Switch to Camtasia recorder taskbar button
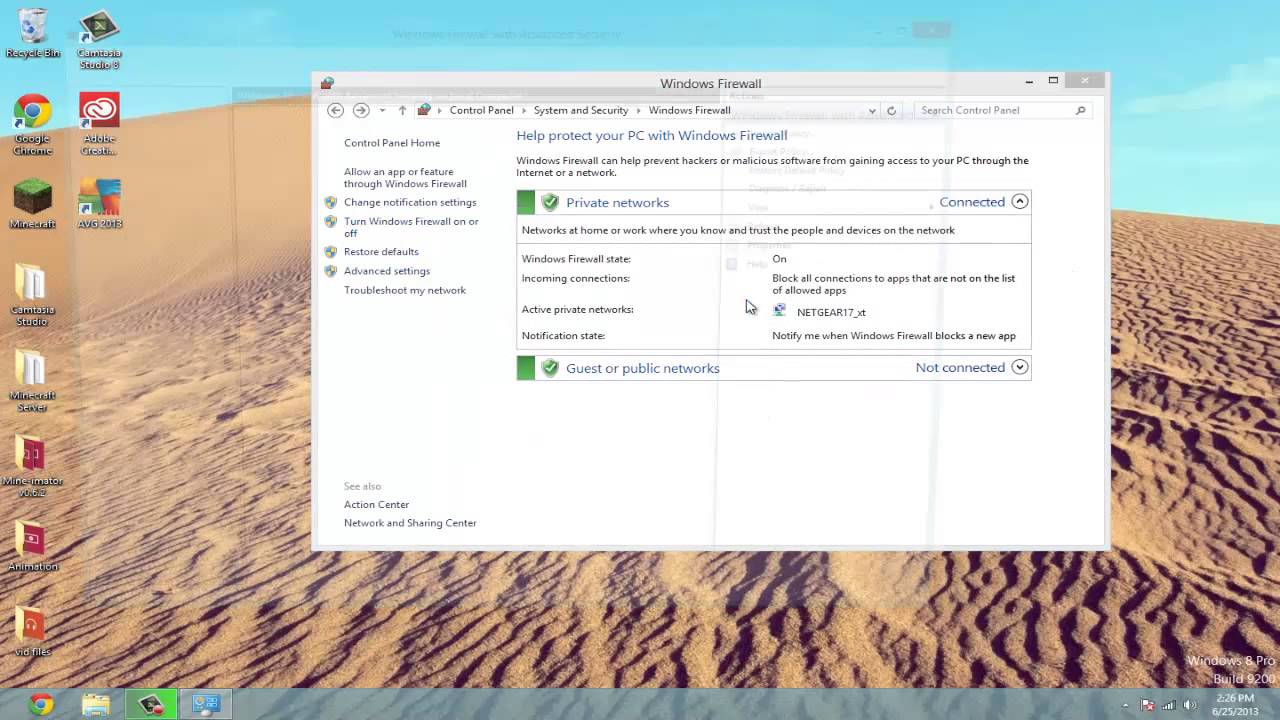Image resolution: width=1280 pixels, height=720 pixels. click(151, 704)
